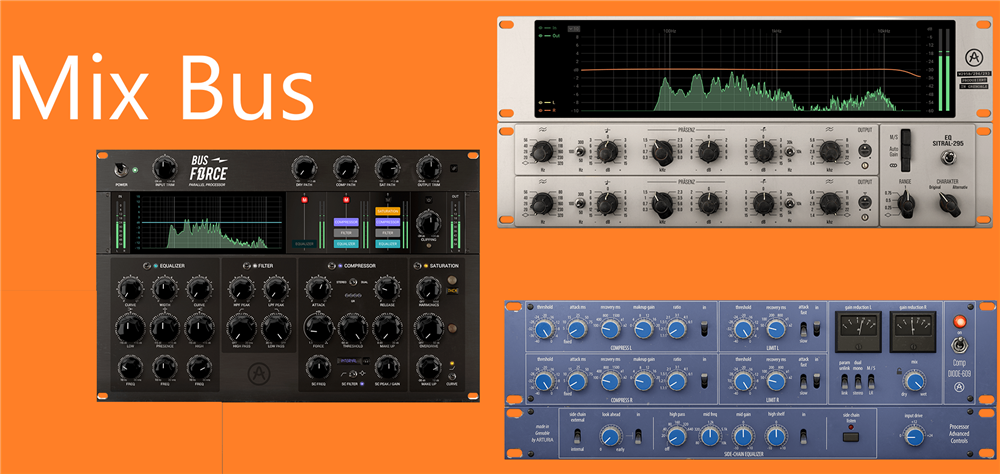
Task: Adjust the Diode-609 input drive knob
Action: [914, 437]
